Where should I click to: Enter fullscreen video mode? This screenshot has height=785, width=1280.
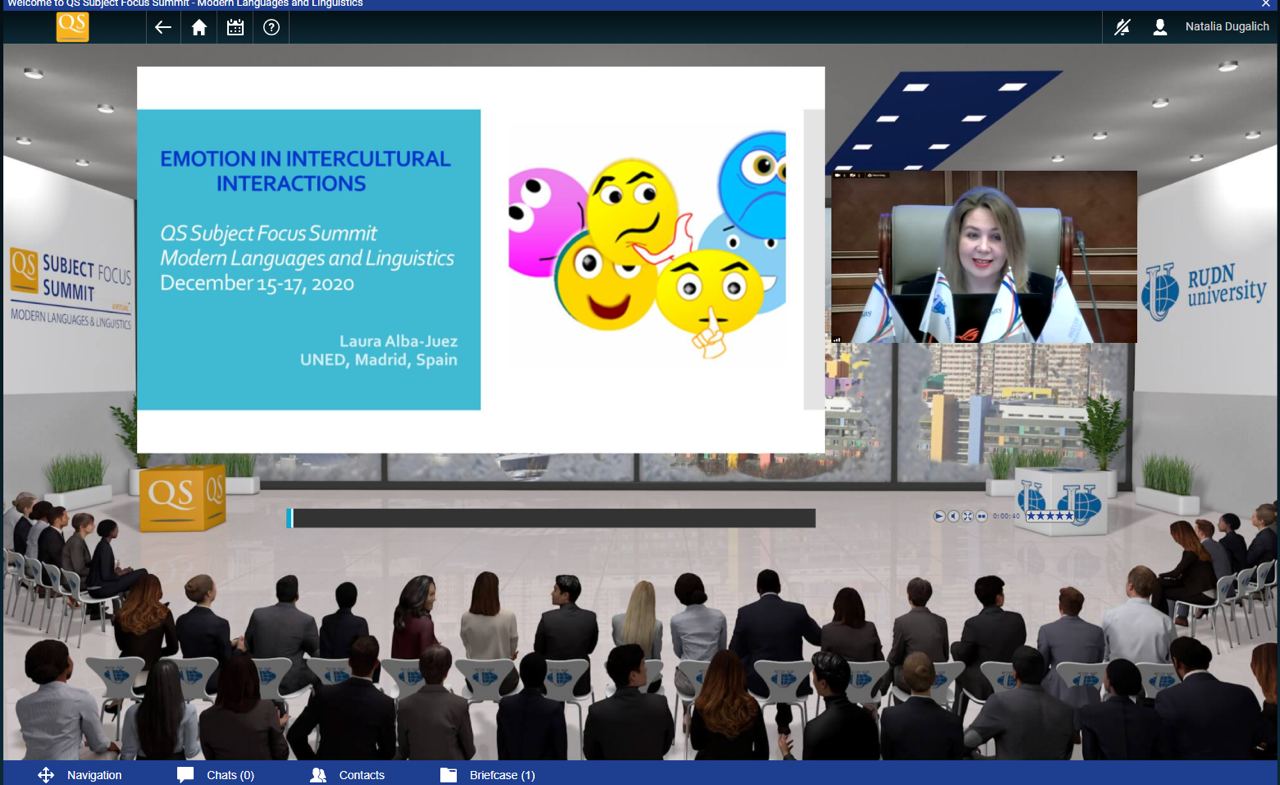pyautogui.click(x=967, y=516)
